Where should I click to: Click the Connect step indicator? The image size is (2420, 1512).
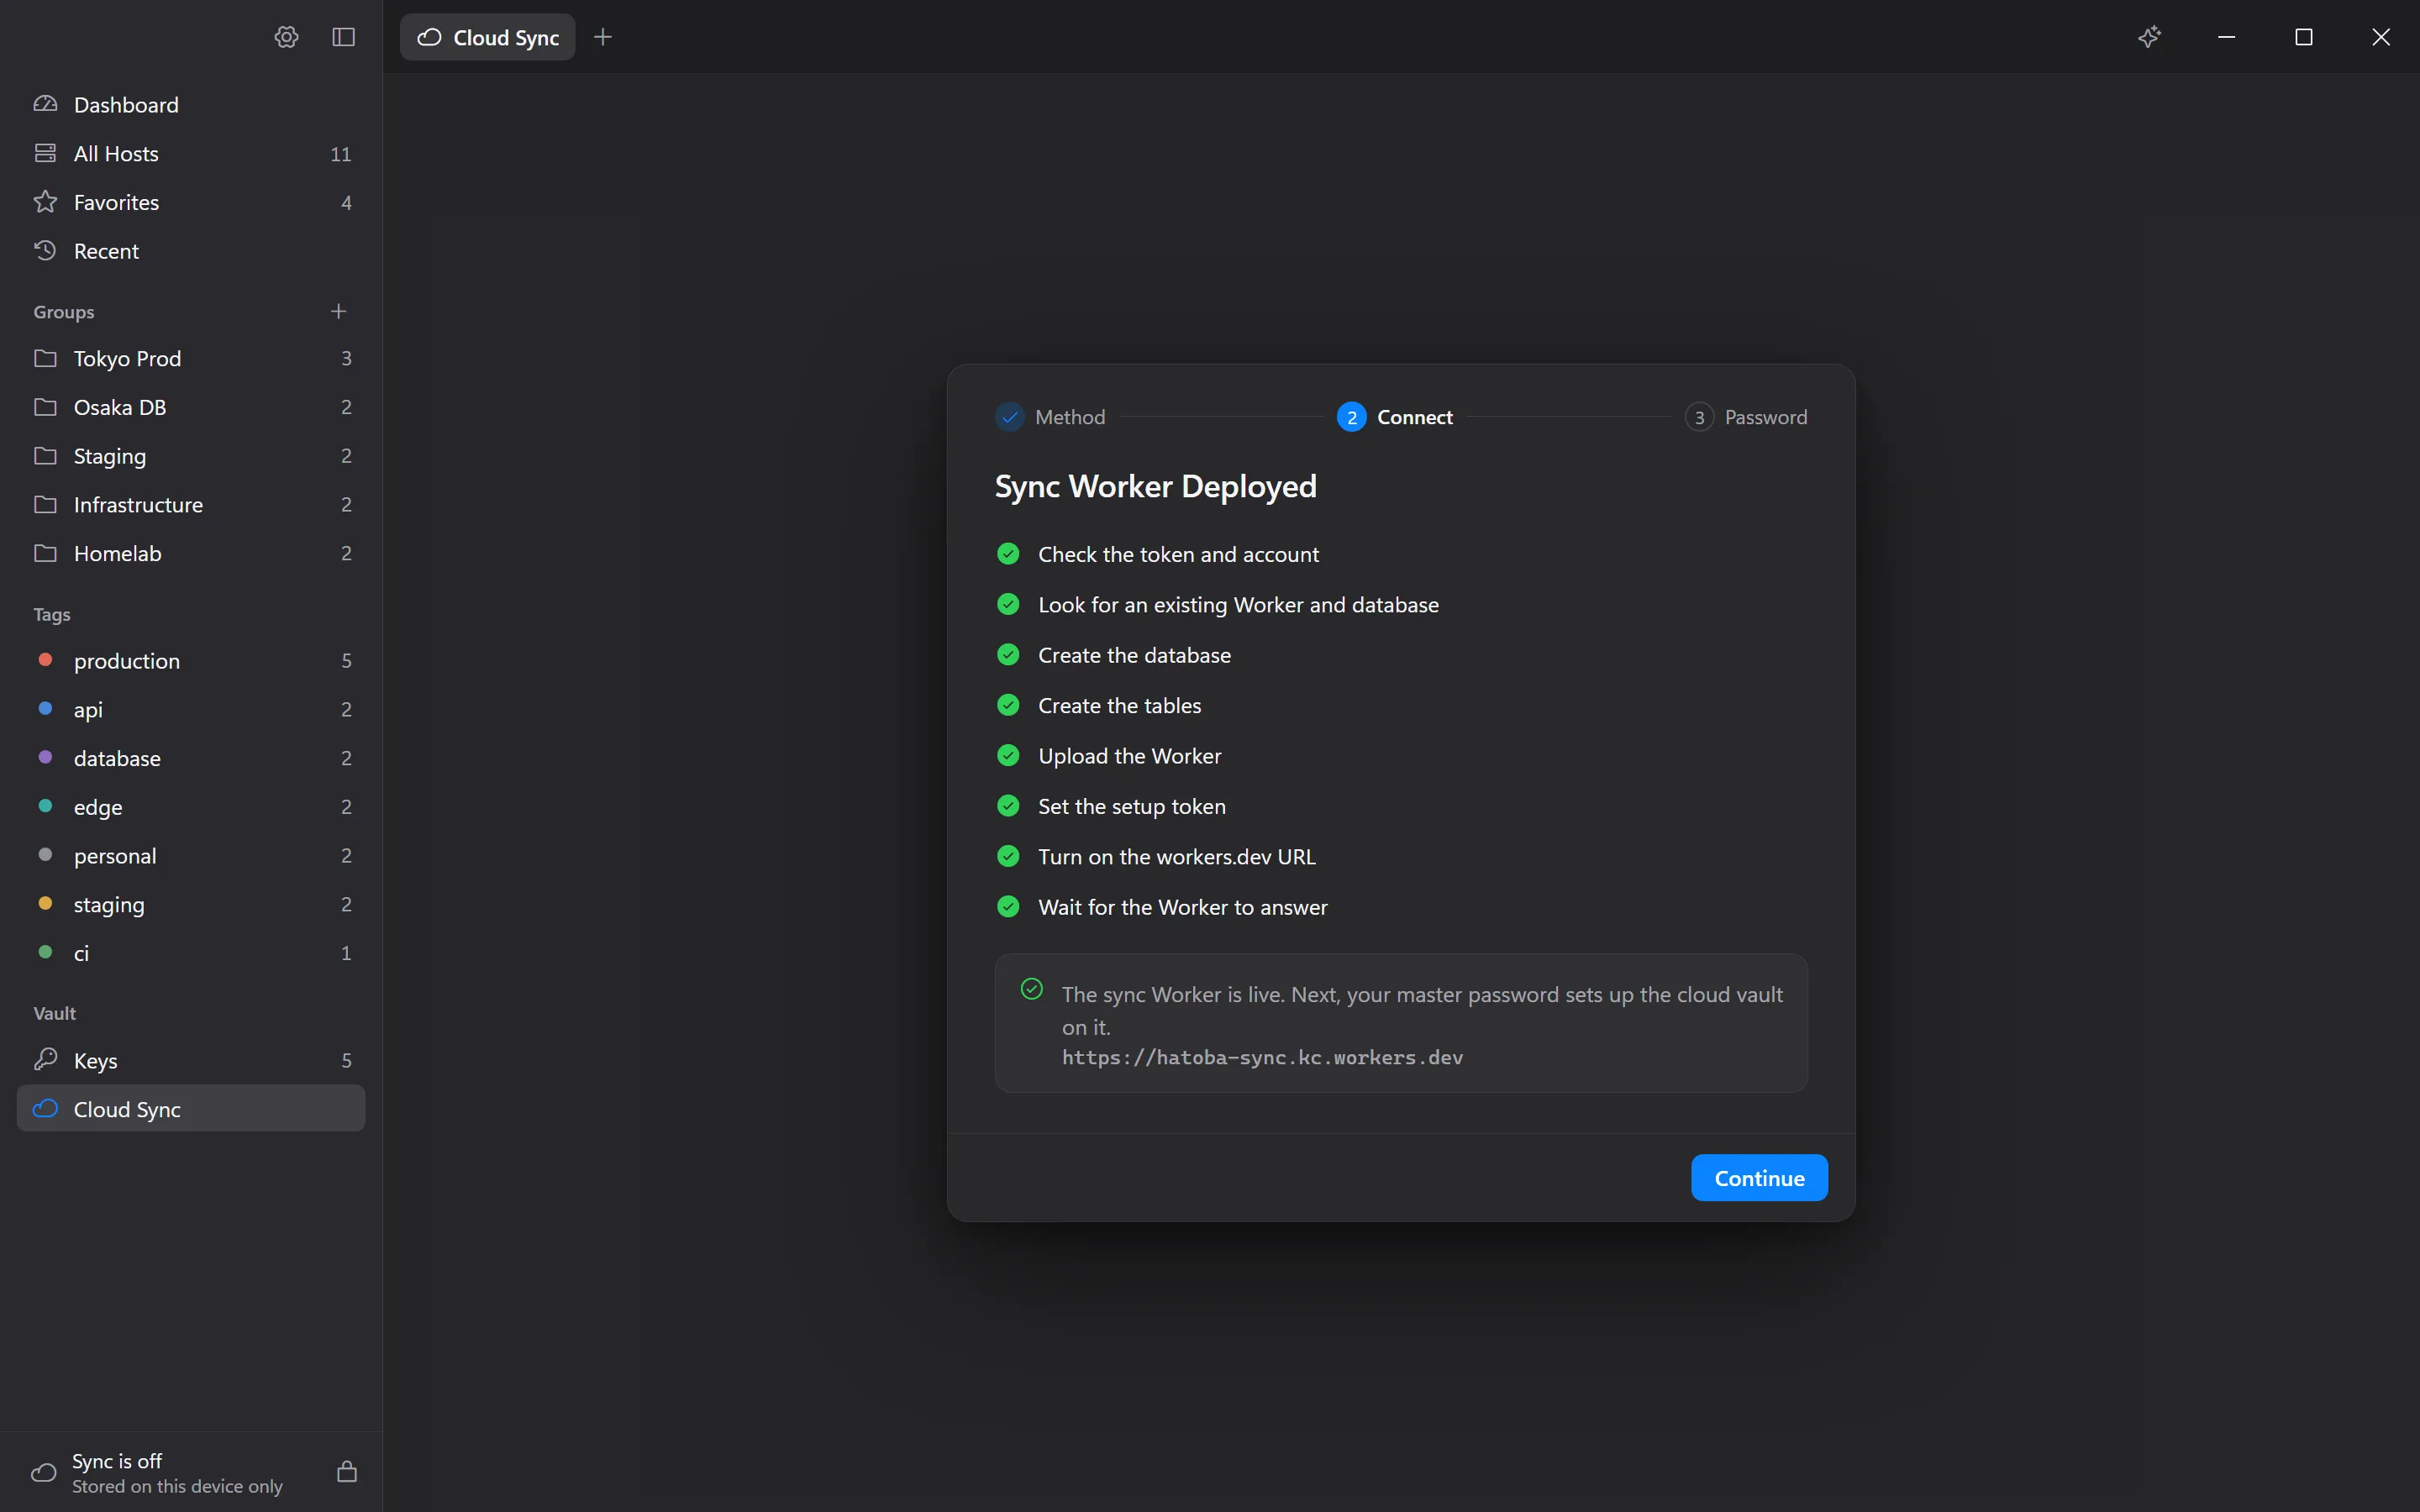point(1395,417)
